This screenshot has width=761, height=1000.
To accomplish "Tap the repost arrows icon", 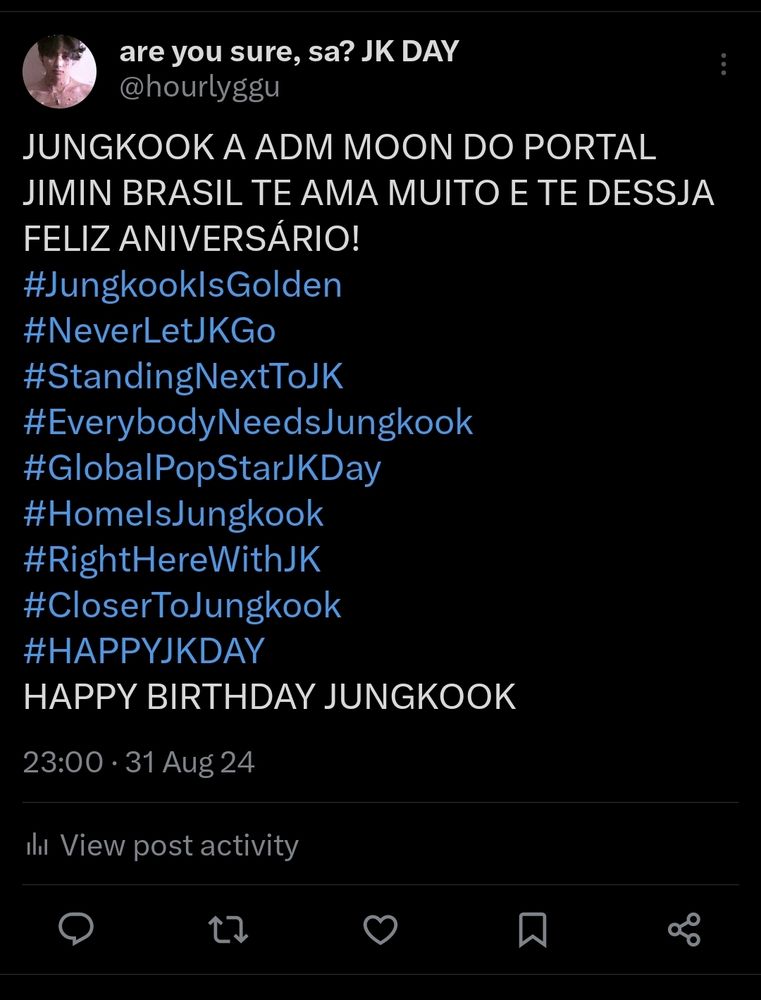I will point(228,929).
